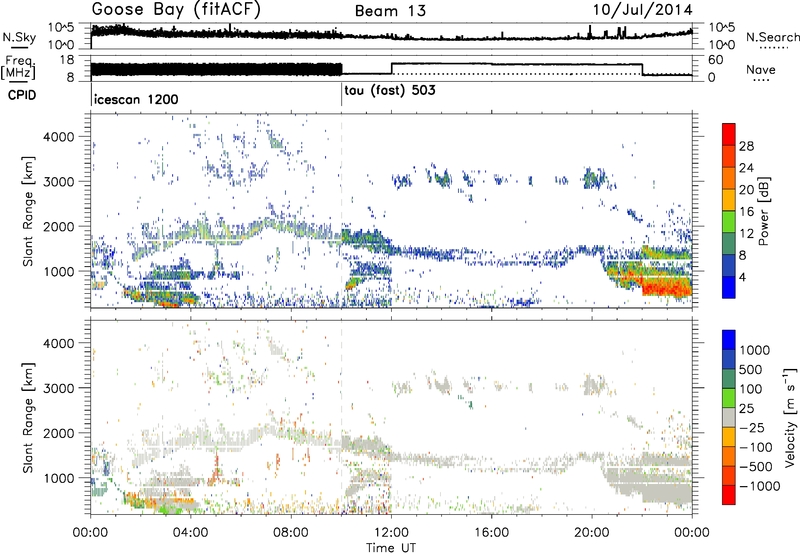
Task: Click the '1000' tick on Velocity scale
Action: (755, 350)
